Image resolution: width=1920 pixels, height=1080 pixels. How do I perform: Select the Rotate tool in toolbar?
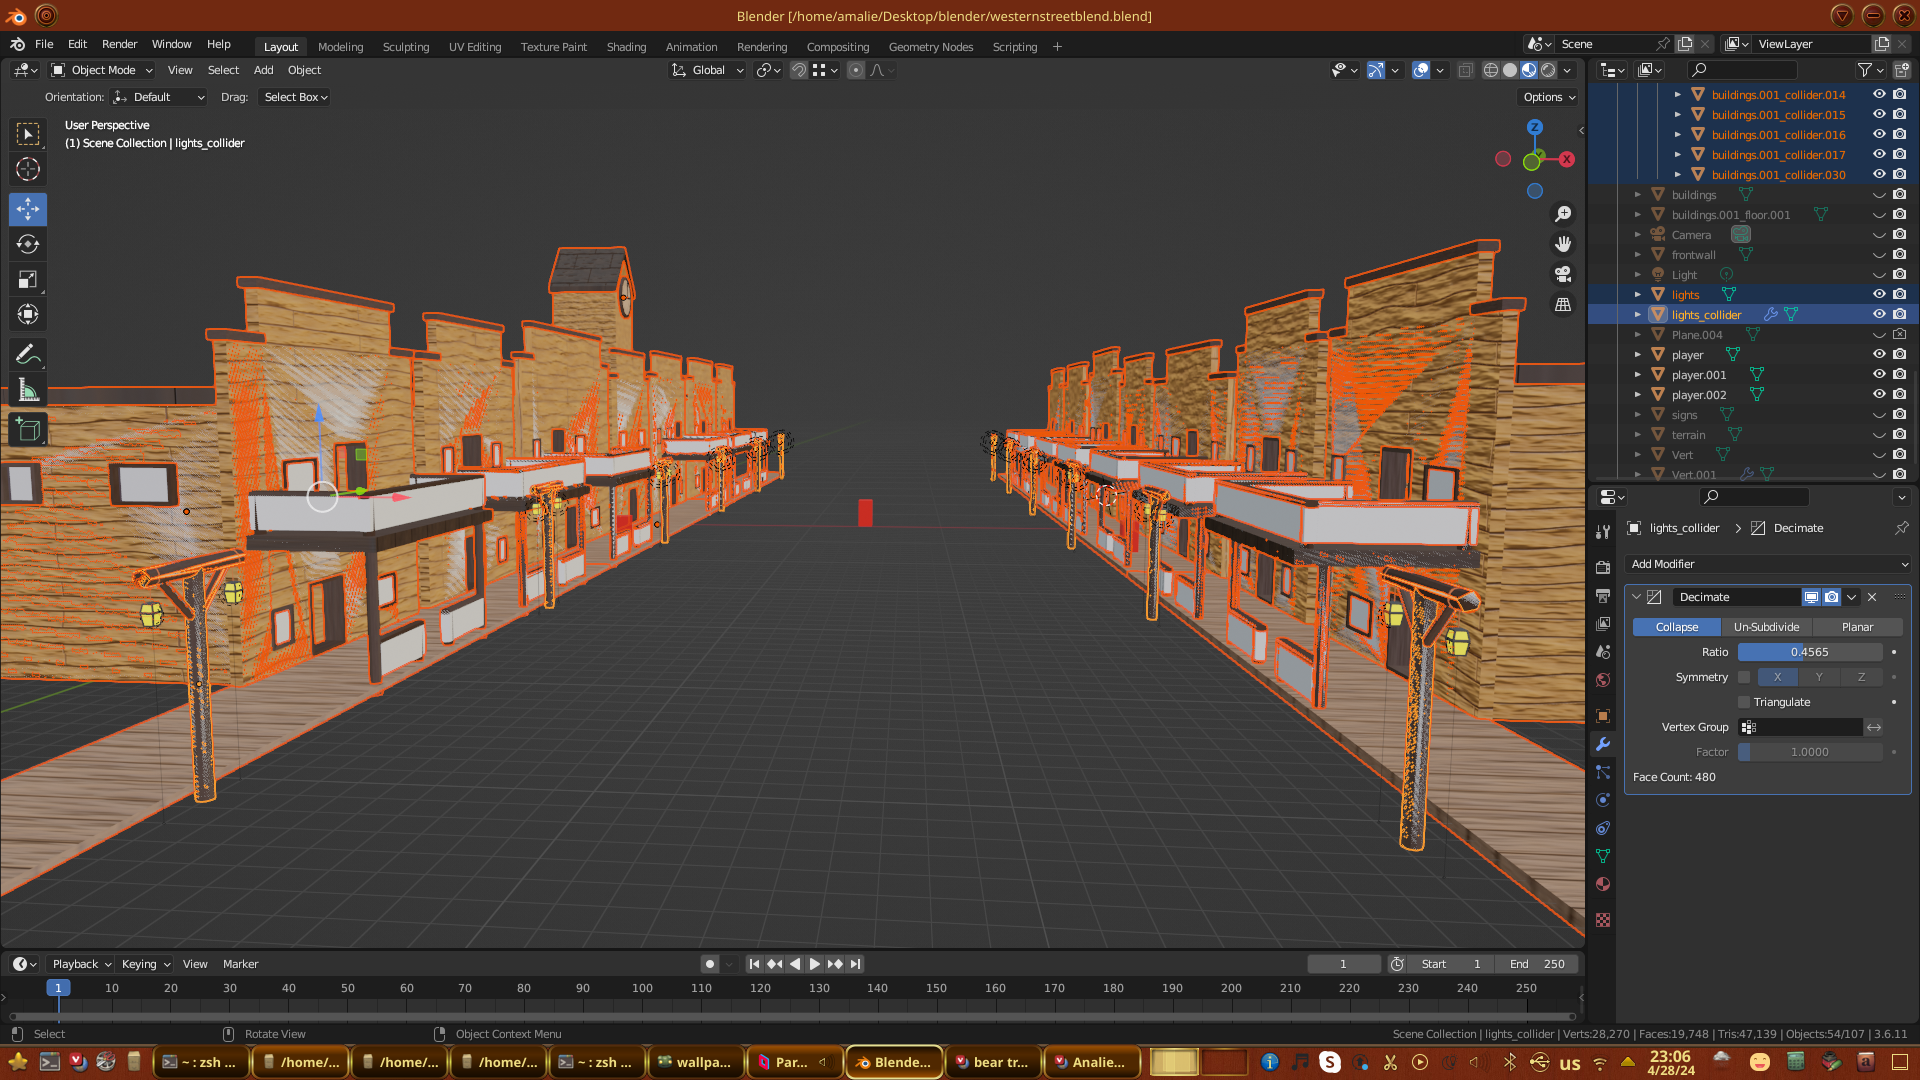28,245
